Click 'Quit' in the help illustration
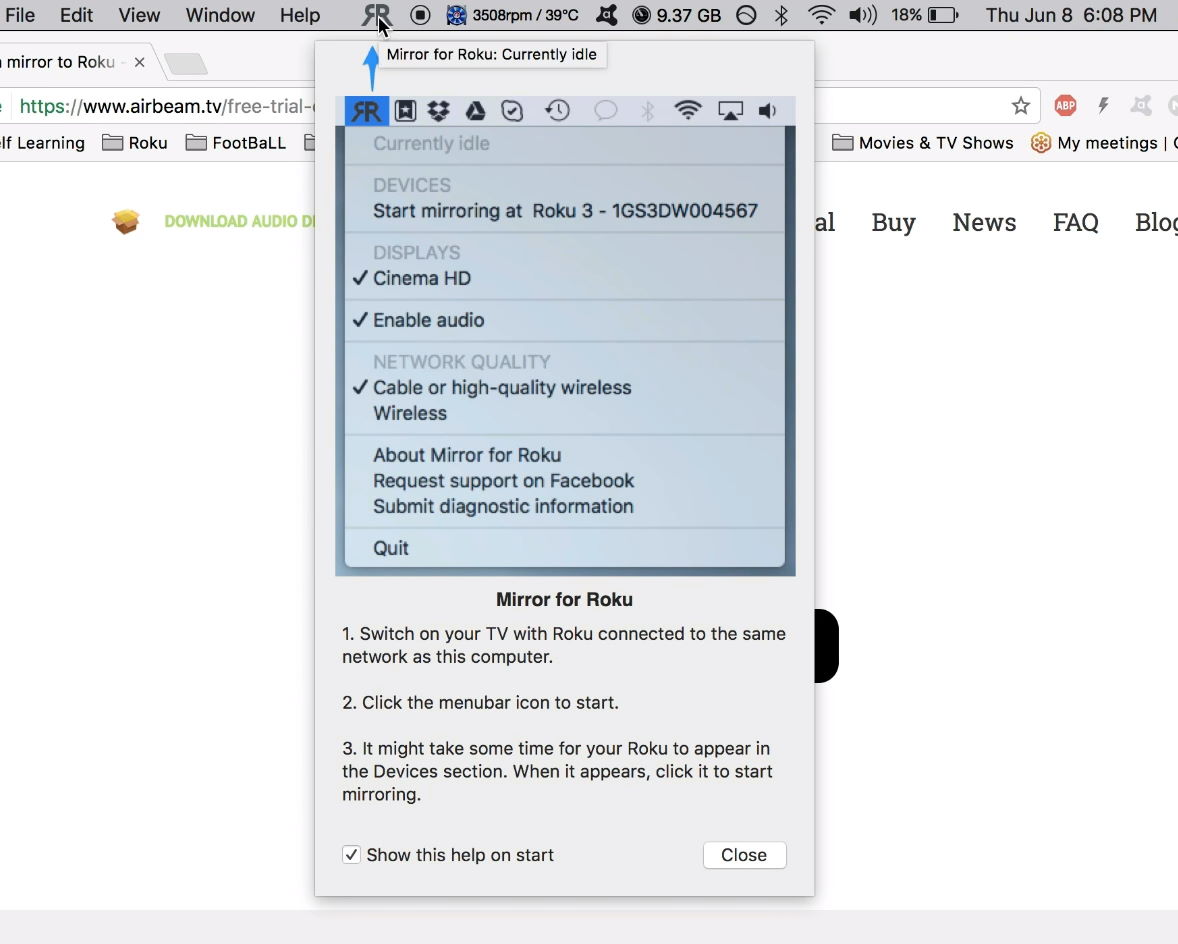Screen dimensions: 1178x944 click(x=391, y=548)
